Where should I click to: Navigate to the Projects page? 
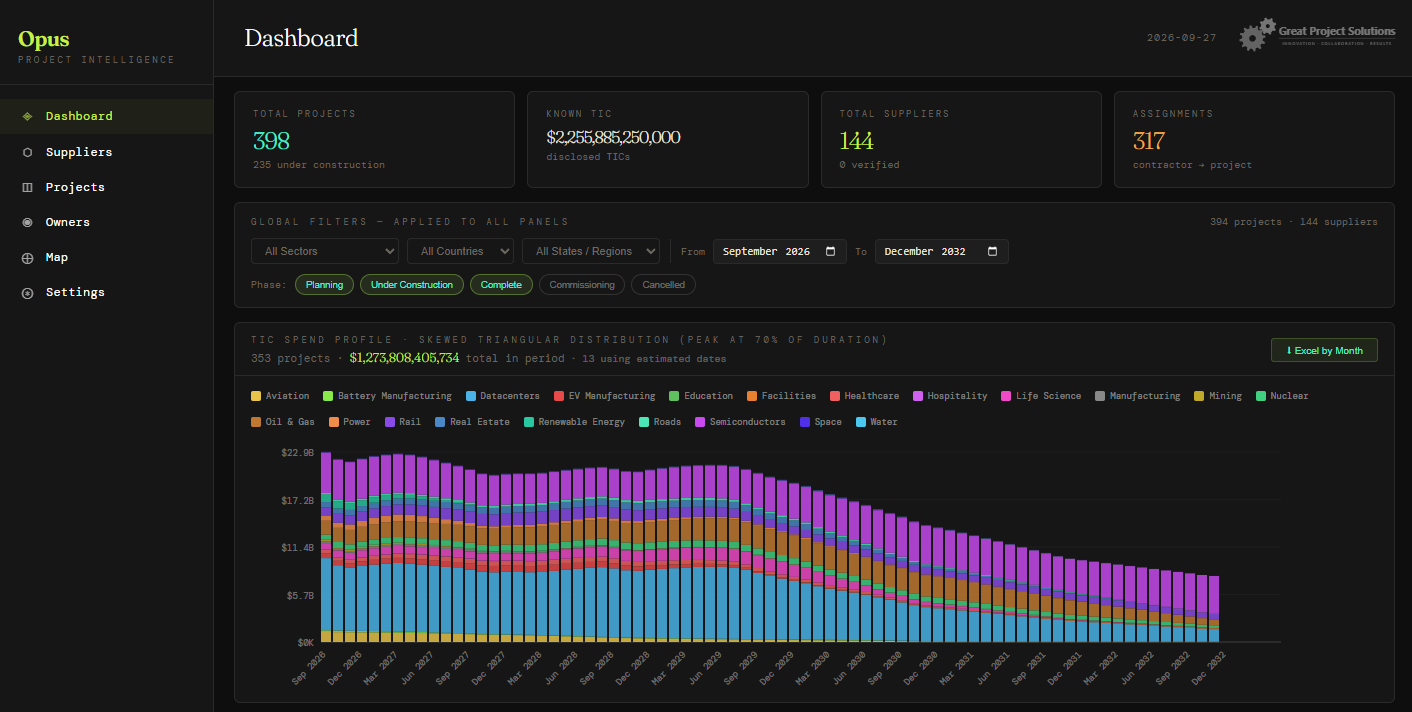[x=106, y=187]
